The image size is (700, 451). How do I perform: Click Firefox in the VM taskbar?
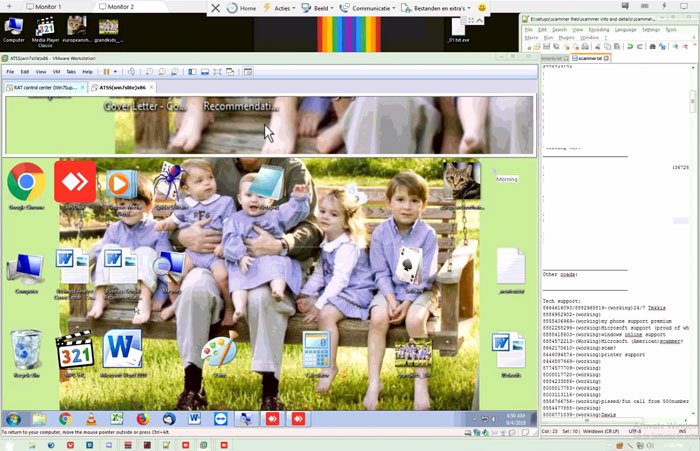[142, 418]
